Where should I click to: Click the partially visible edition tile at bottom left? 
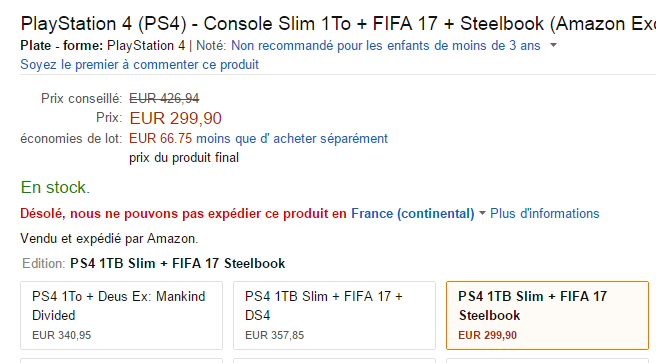[x=121, y=360]
